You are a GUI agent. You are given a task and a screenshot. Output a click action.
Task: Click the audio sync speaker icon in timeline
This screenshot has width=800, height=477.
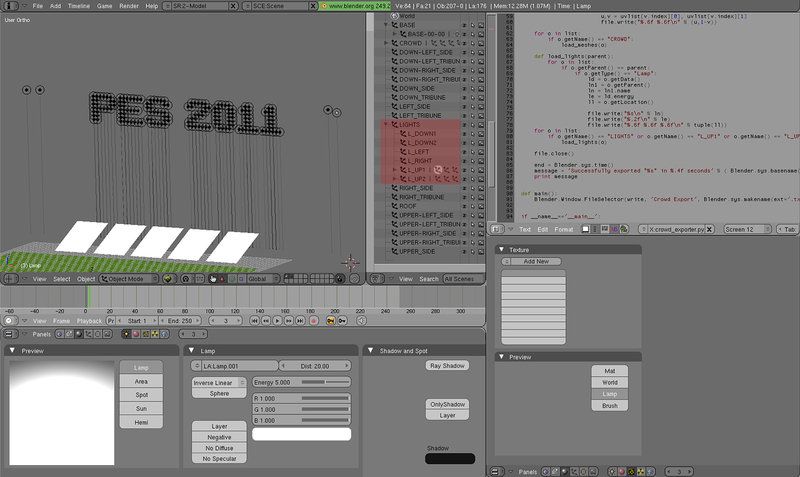pyautogui.click(x=362, y=320)
